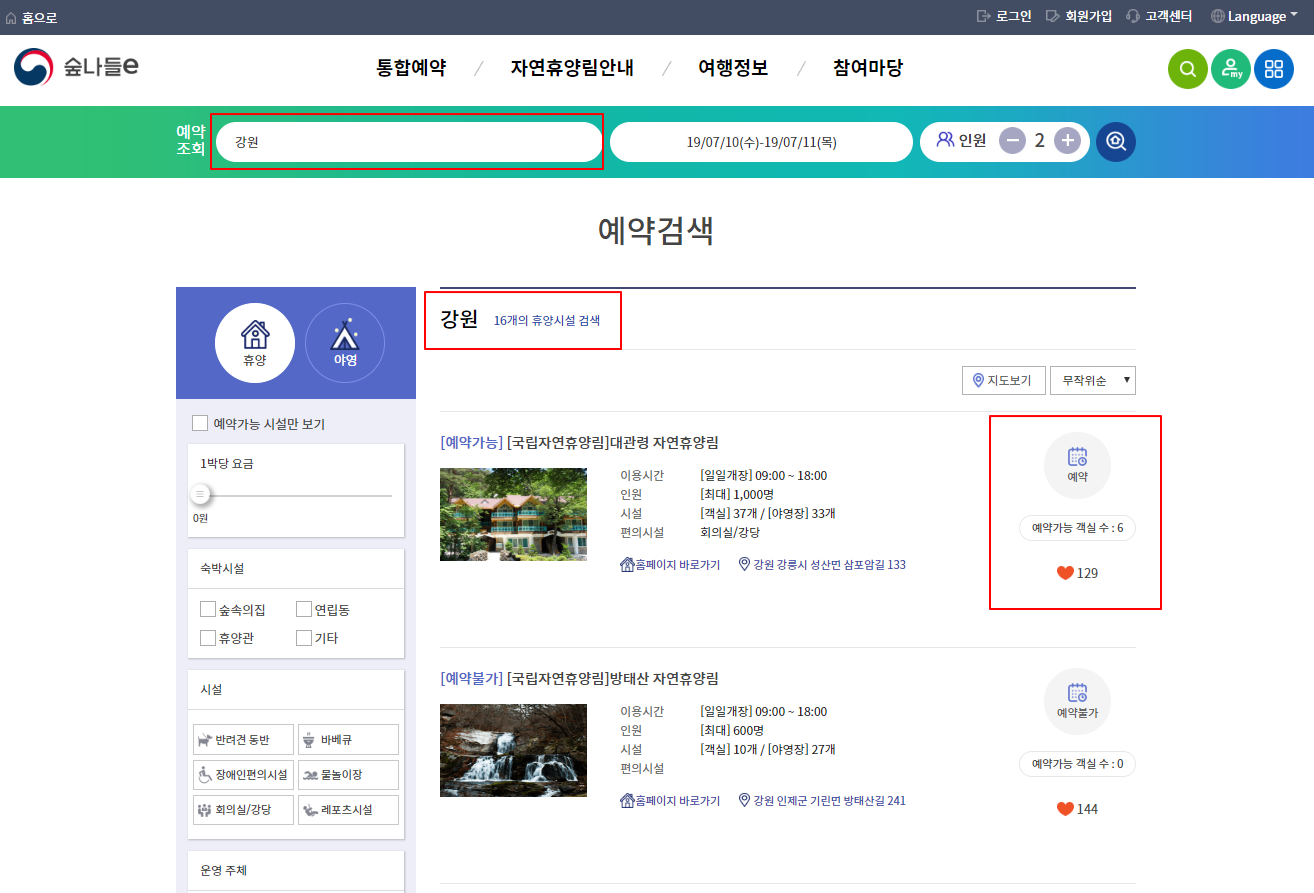Click 회원가입 in the top bar
1314x893 pixels.
point(1079,16)
